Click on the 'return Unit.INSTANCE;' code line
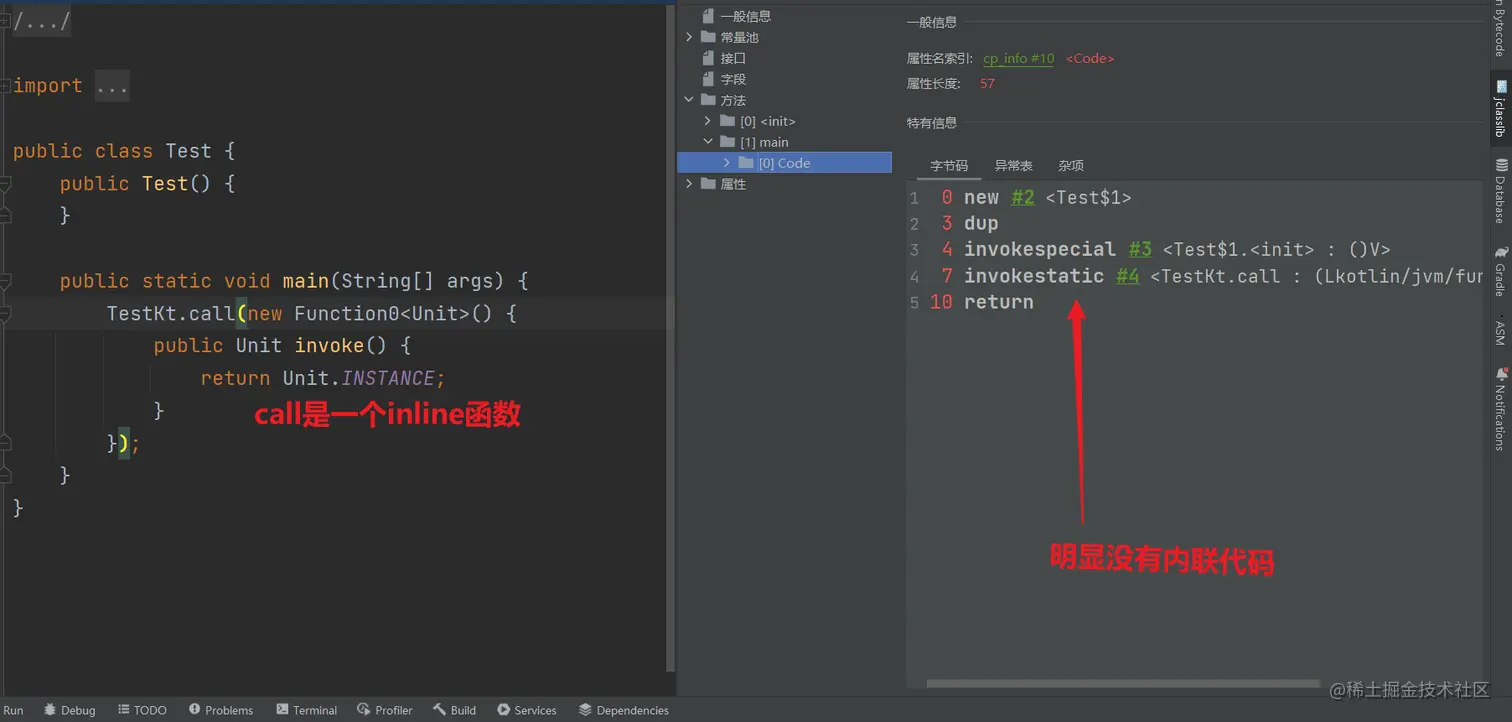This screenshot has height=722, width=1512. pos(323,378)
